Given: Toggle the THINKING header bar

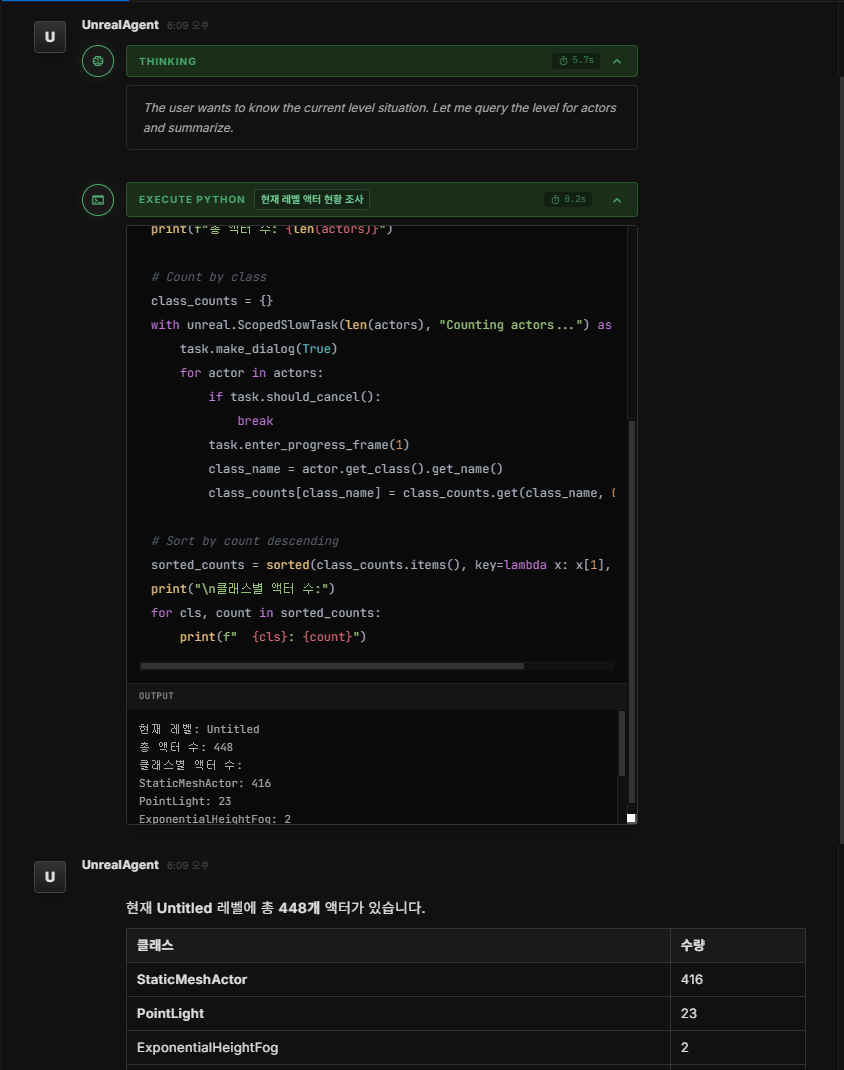Looking at the screenshot, I should coord(340,61).
